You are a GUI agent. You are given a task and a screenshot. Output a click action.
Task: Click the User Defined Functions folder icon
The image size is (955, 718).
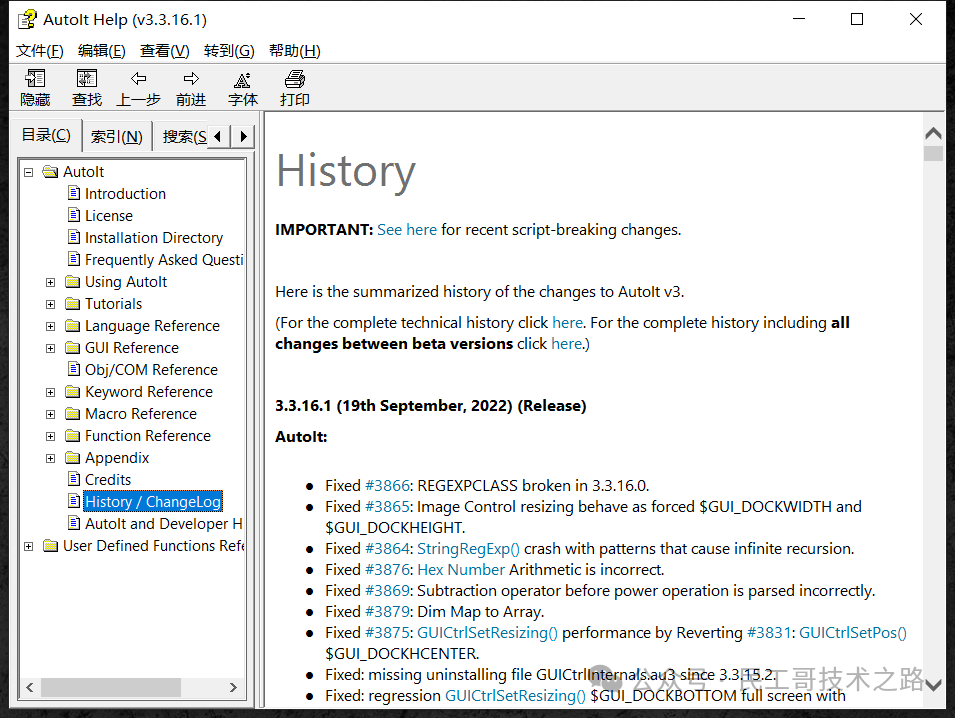click(x=51, y=545)
